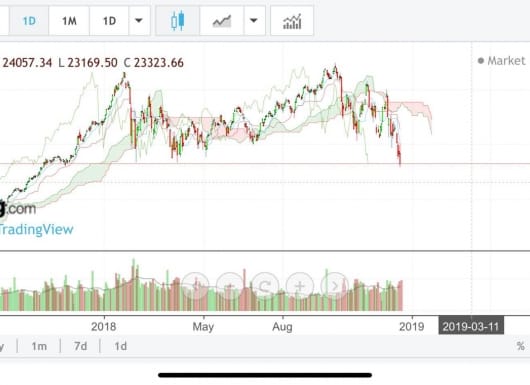The image size is (530, 385).
Task: Expand the chart style dropdown arrow
Action: pos(254,21)
